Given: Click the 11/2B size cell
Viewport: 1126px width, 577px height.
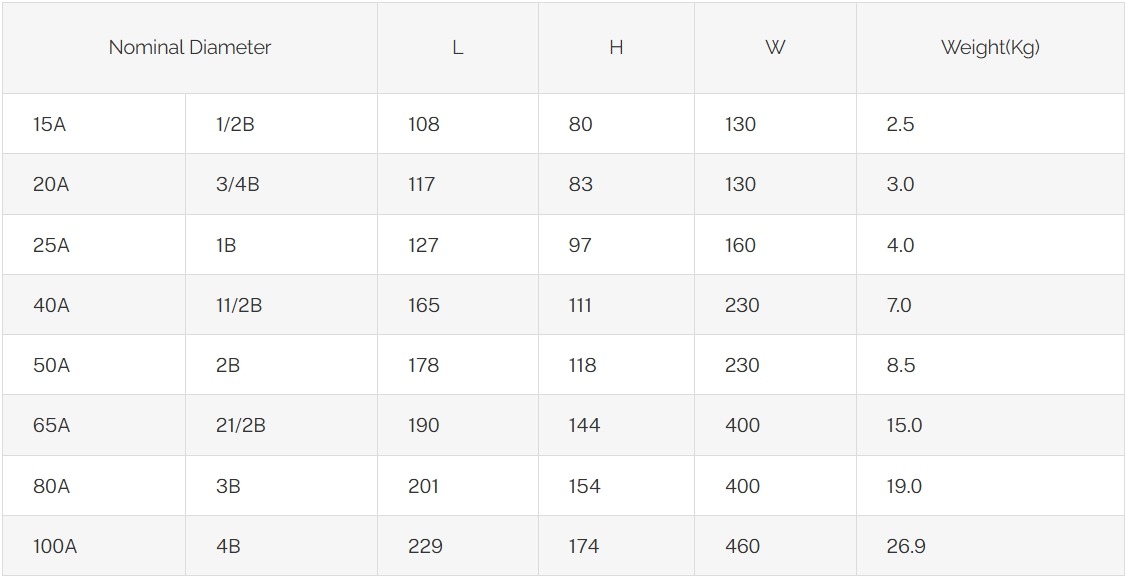Looking at the screenshot, I should coord(239,305).
